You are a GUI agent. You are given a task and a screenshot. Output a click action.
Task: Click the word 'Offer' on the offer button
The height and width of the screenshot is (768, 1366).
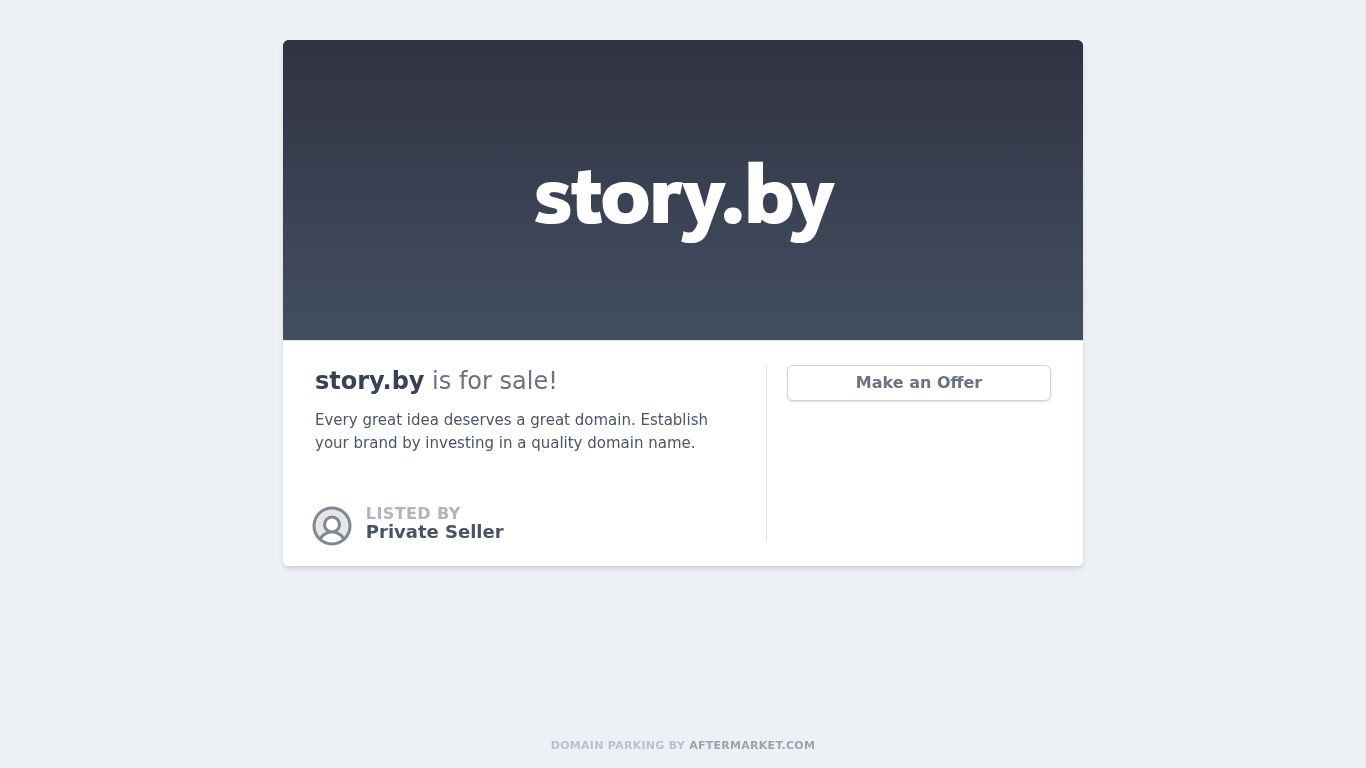coord(959,383)
